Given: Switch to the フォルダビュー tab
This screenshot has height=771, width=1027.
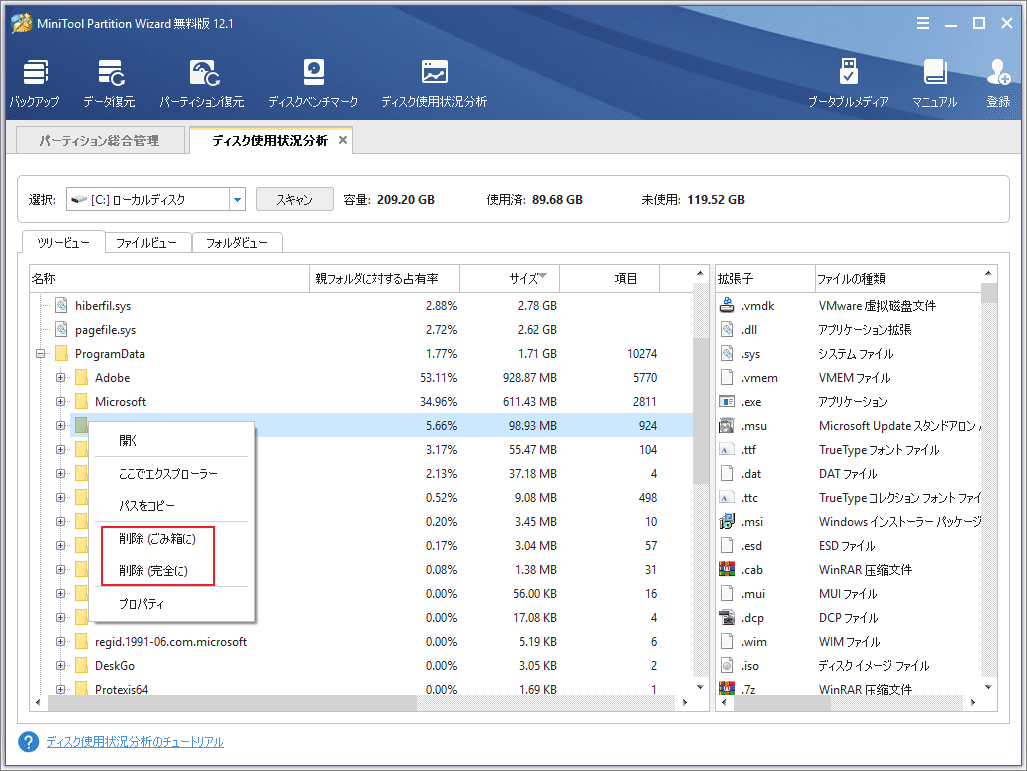Looking at the screenshot, I should pyautogui.click(x=236, y=243).
